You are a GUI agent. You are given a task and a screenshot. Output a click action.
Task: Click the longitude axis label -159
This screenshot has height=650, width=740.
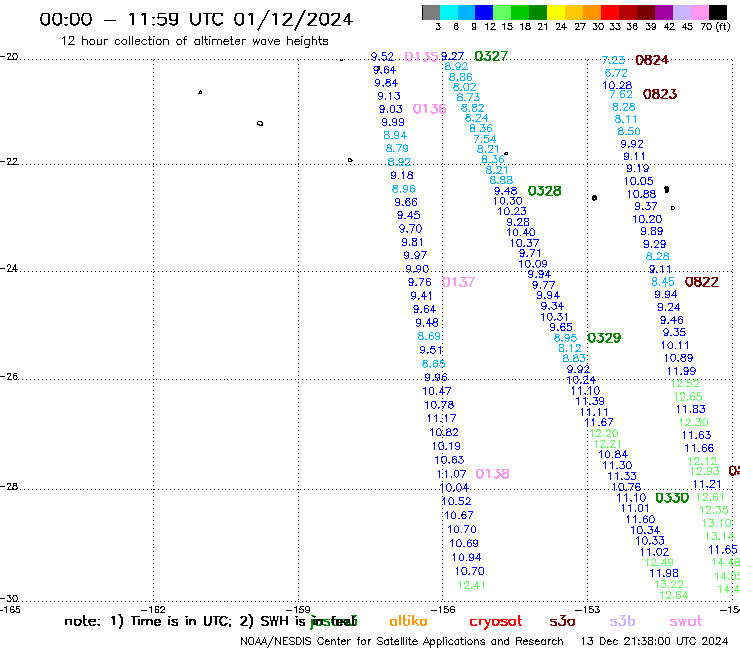(x=299, y=609)
